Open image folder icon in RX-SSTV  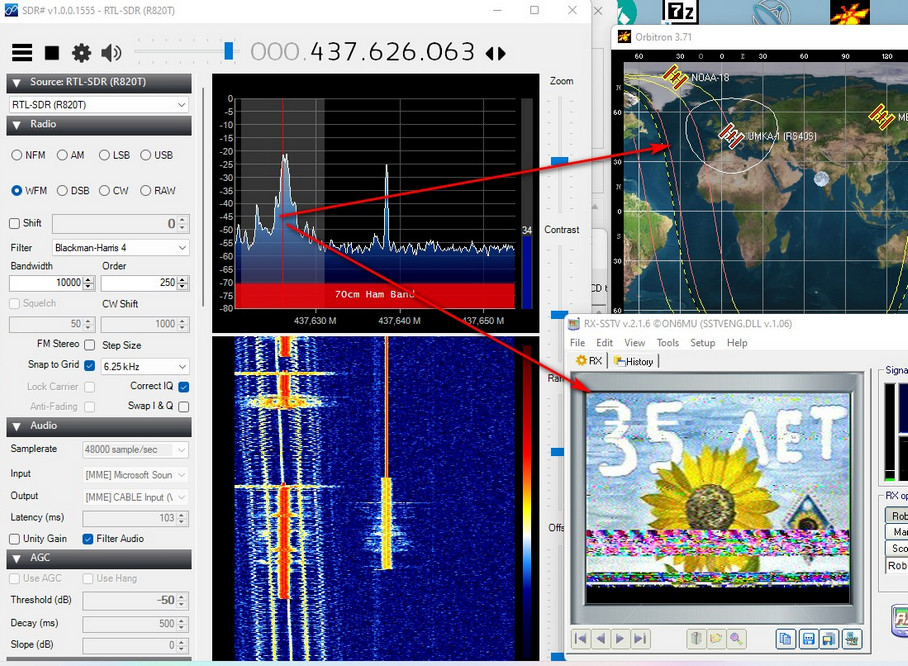716,638
